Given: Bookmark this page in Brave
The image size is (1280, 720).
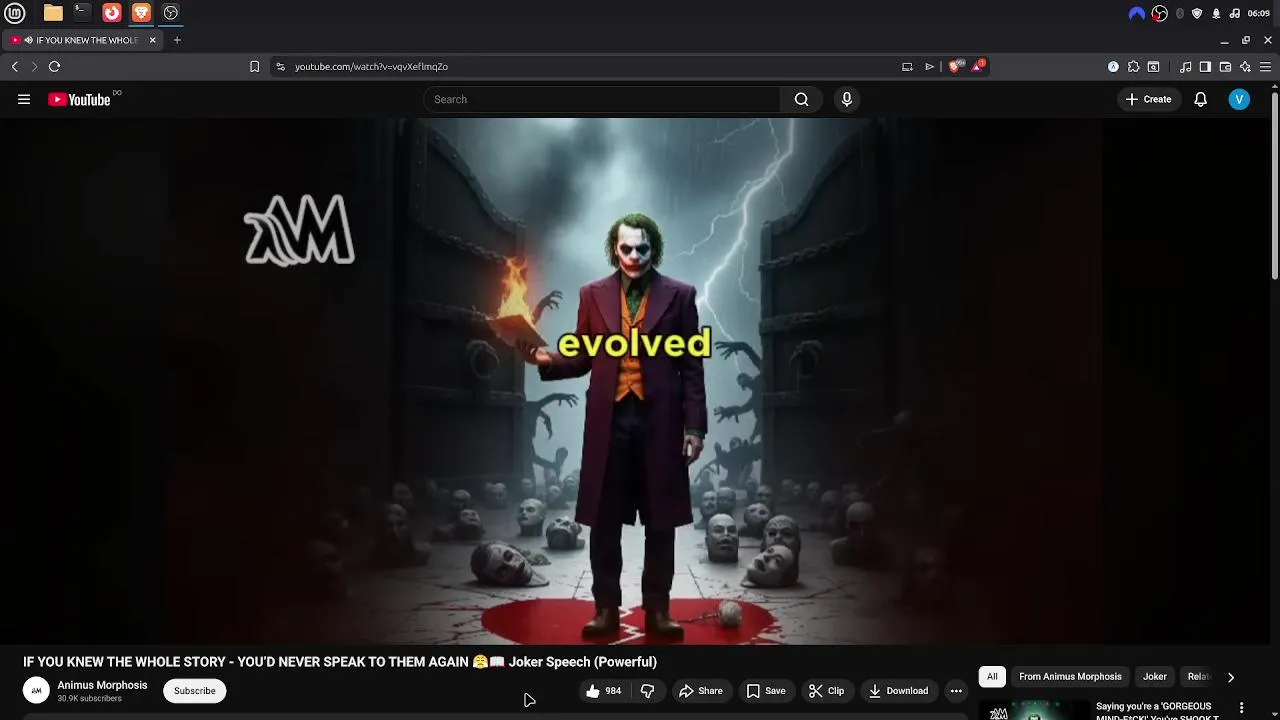Looking at the screenshot, I should point(254,67).
